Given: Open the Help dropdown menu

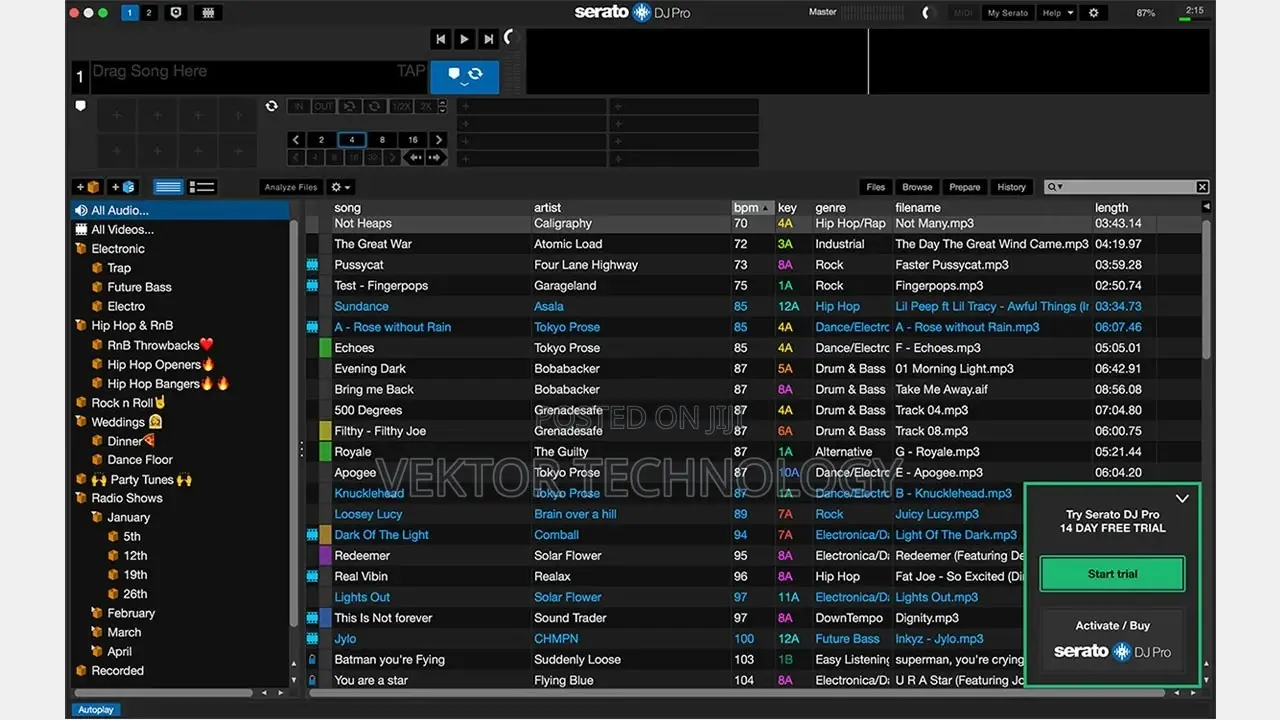Looking at the screenshot, I should tap(1057, 13).
